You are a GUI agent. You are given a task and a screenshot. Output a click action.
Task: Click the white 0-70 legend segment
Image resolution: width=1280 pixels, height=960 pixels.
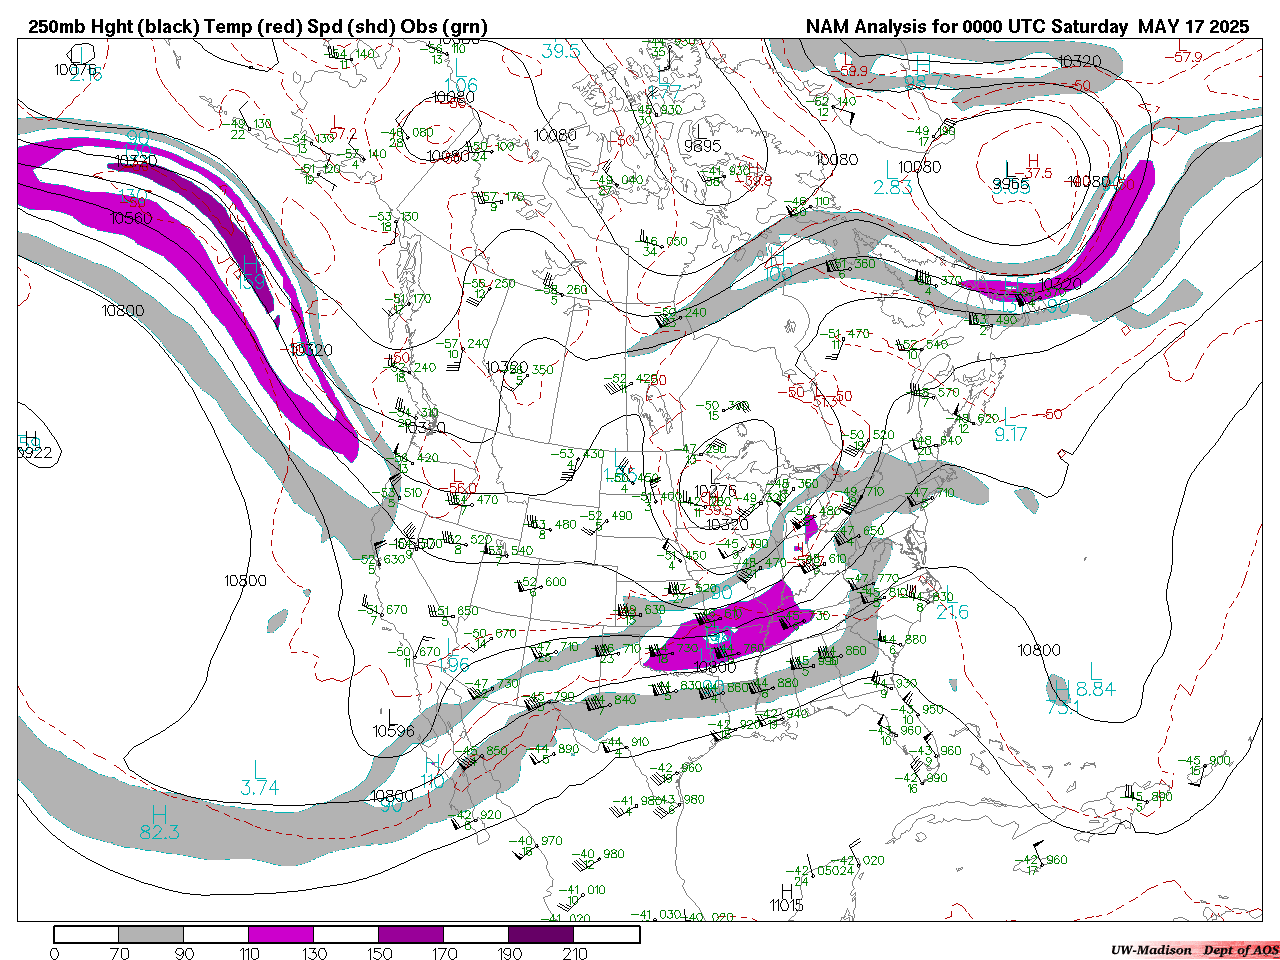pos(86,934)
